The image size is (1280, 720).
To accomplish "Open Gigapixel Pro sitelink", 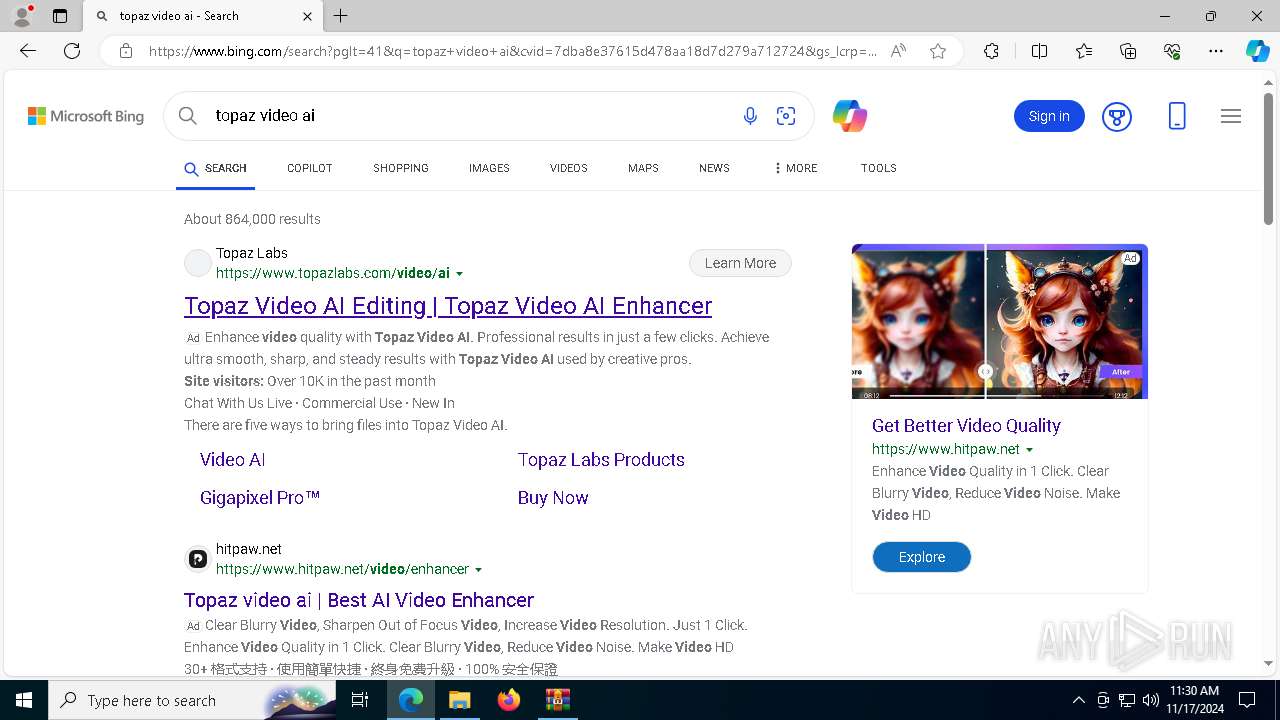I will 260,498.
